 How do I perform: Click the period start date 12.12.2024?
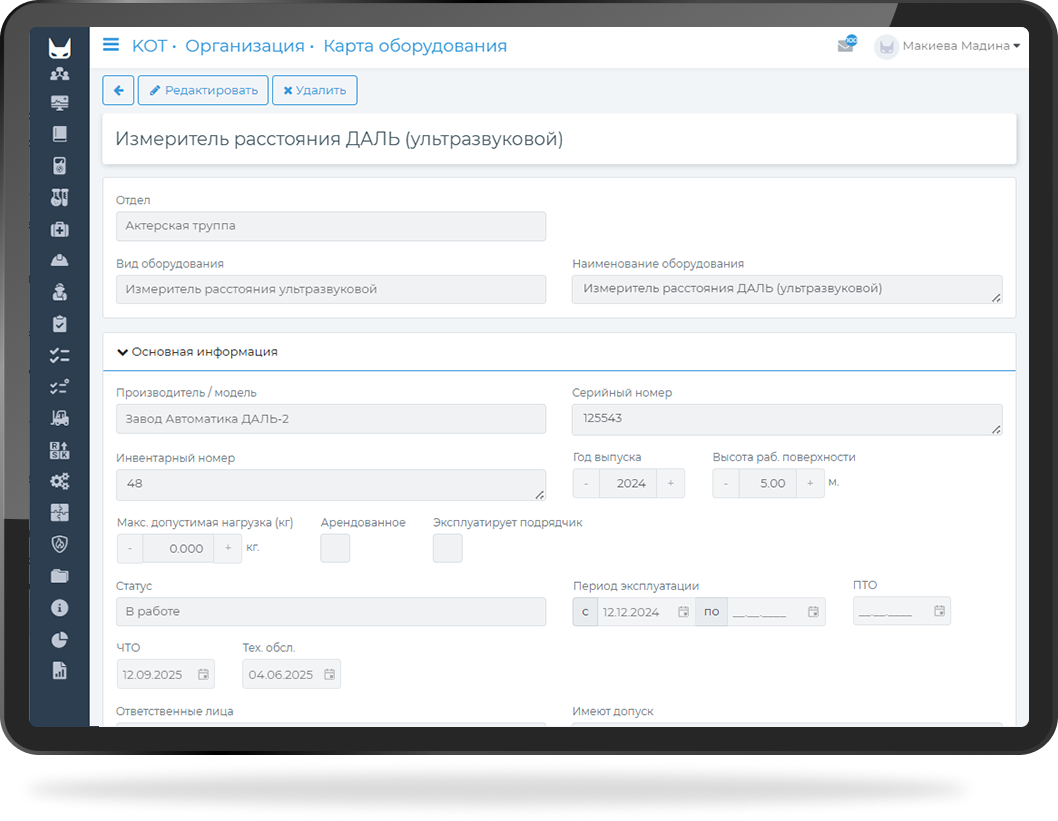tap(646, 612)
